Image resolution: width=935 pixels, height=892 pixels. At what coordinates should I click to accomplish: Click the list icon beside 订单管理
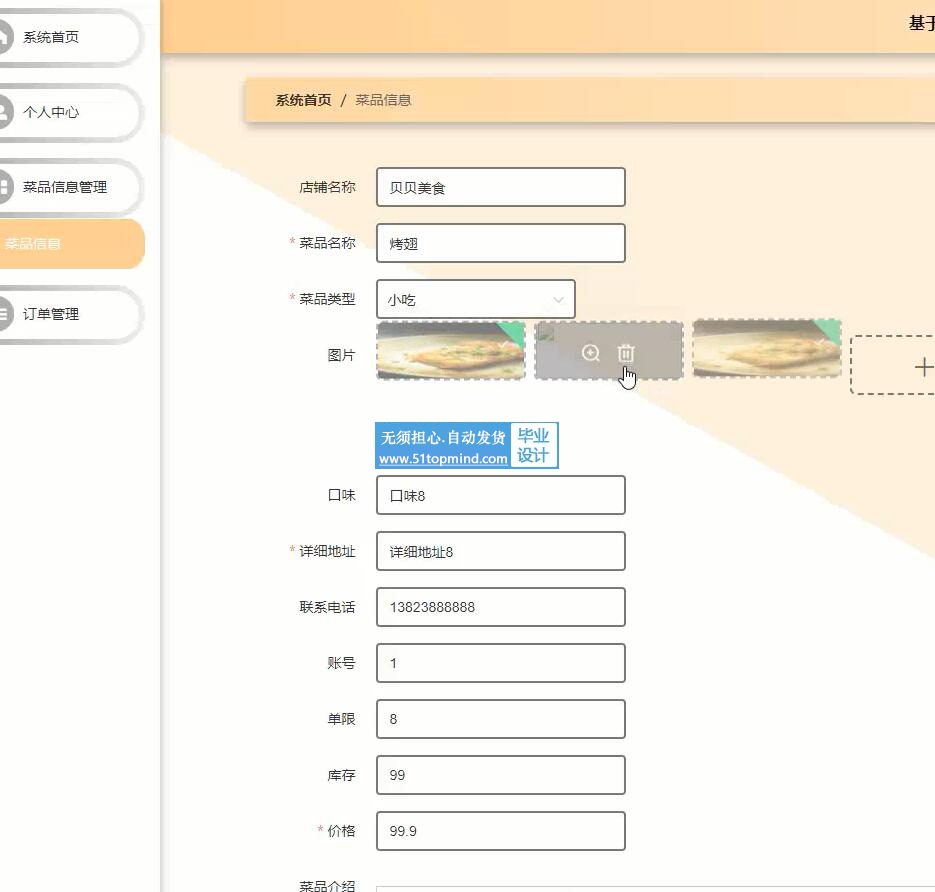pyautogui.click(x=4, y=314)
